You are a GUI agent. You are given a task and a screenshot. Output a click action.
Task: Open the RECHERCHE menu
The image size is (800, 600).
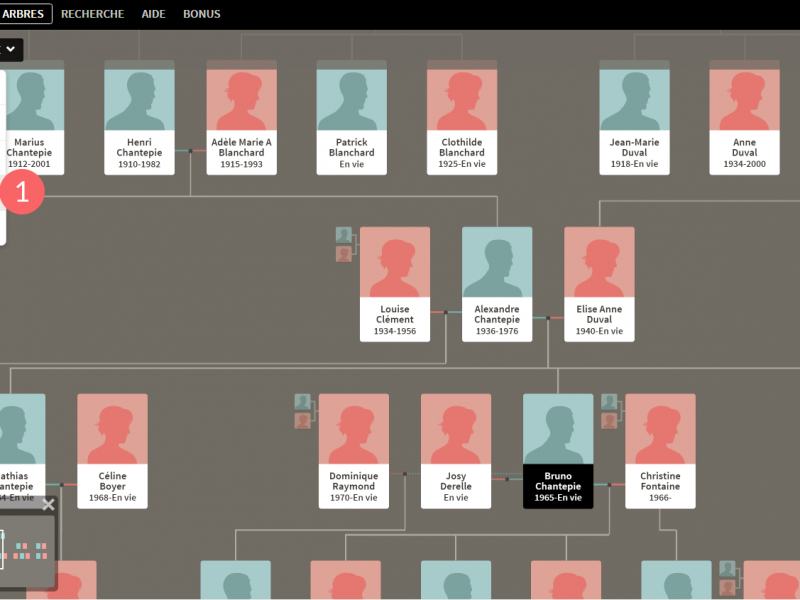pos(92,14)
